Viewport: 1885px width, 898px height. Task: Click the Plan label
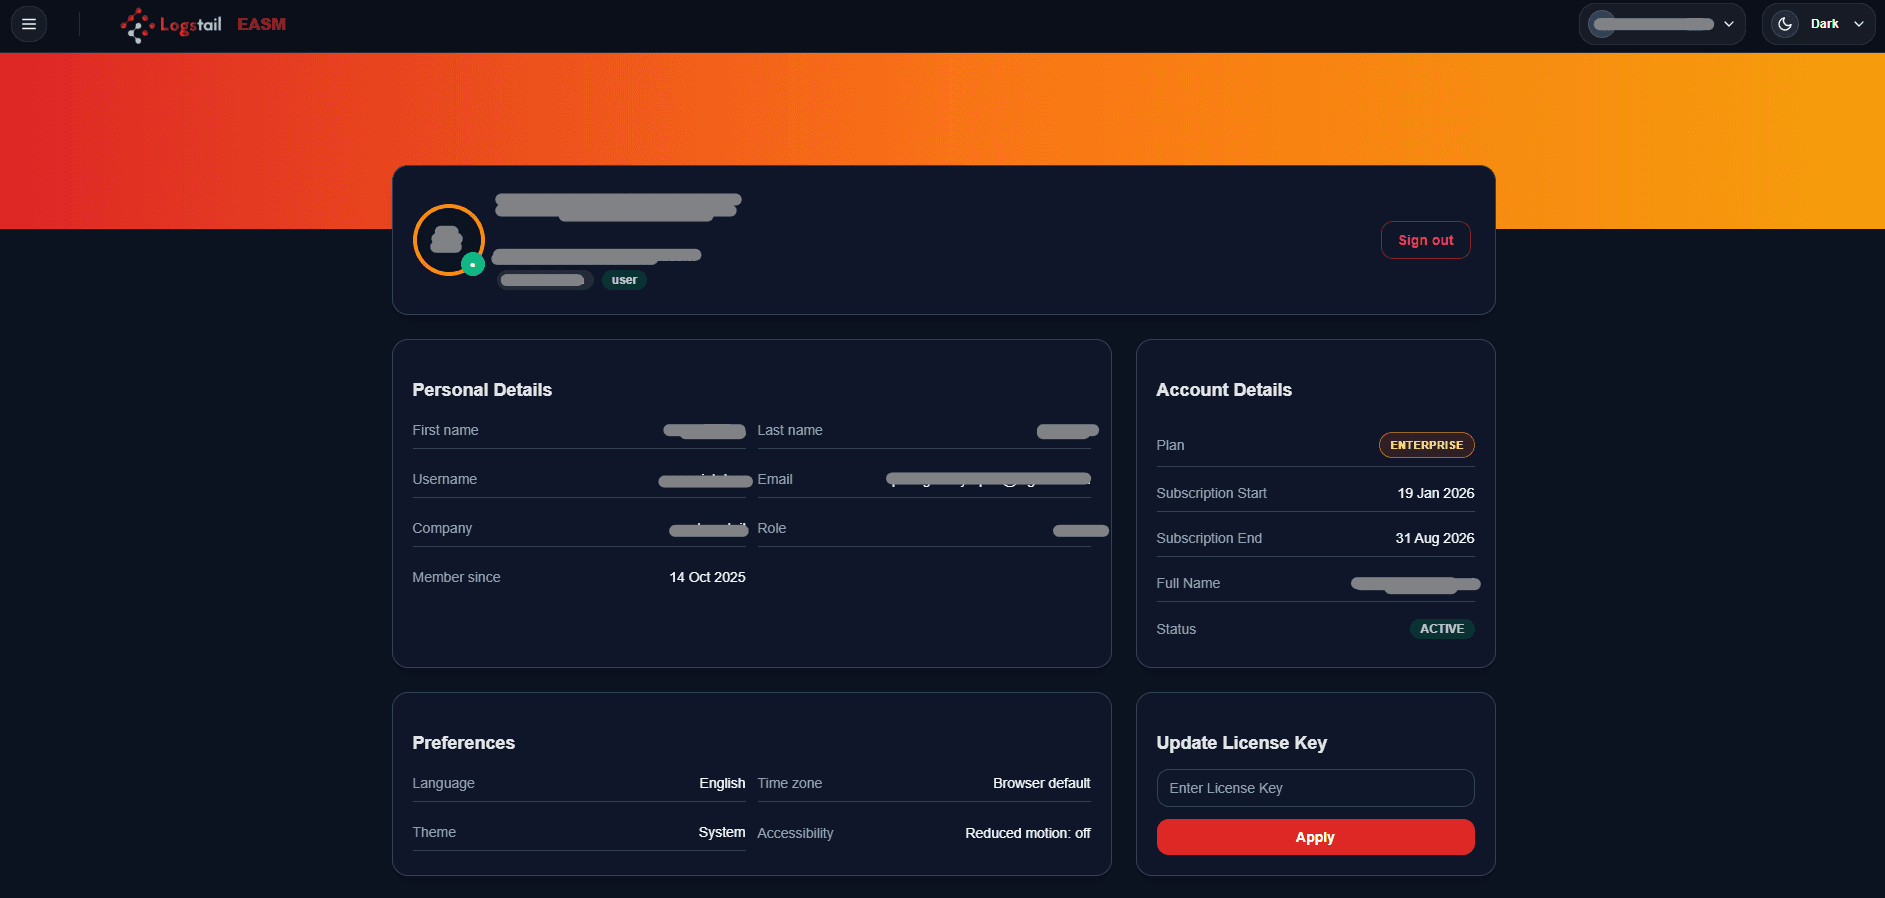tap(1170, 445)
